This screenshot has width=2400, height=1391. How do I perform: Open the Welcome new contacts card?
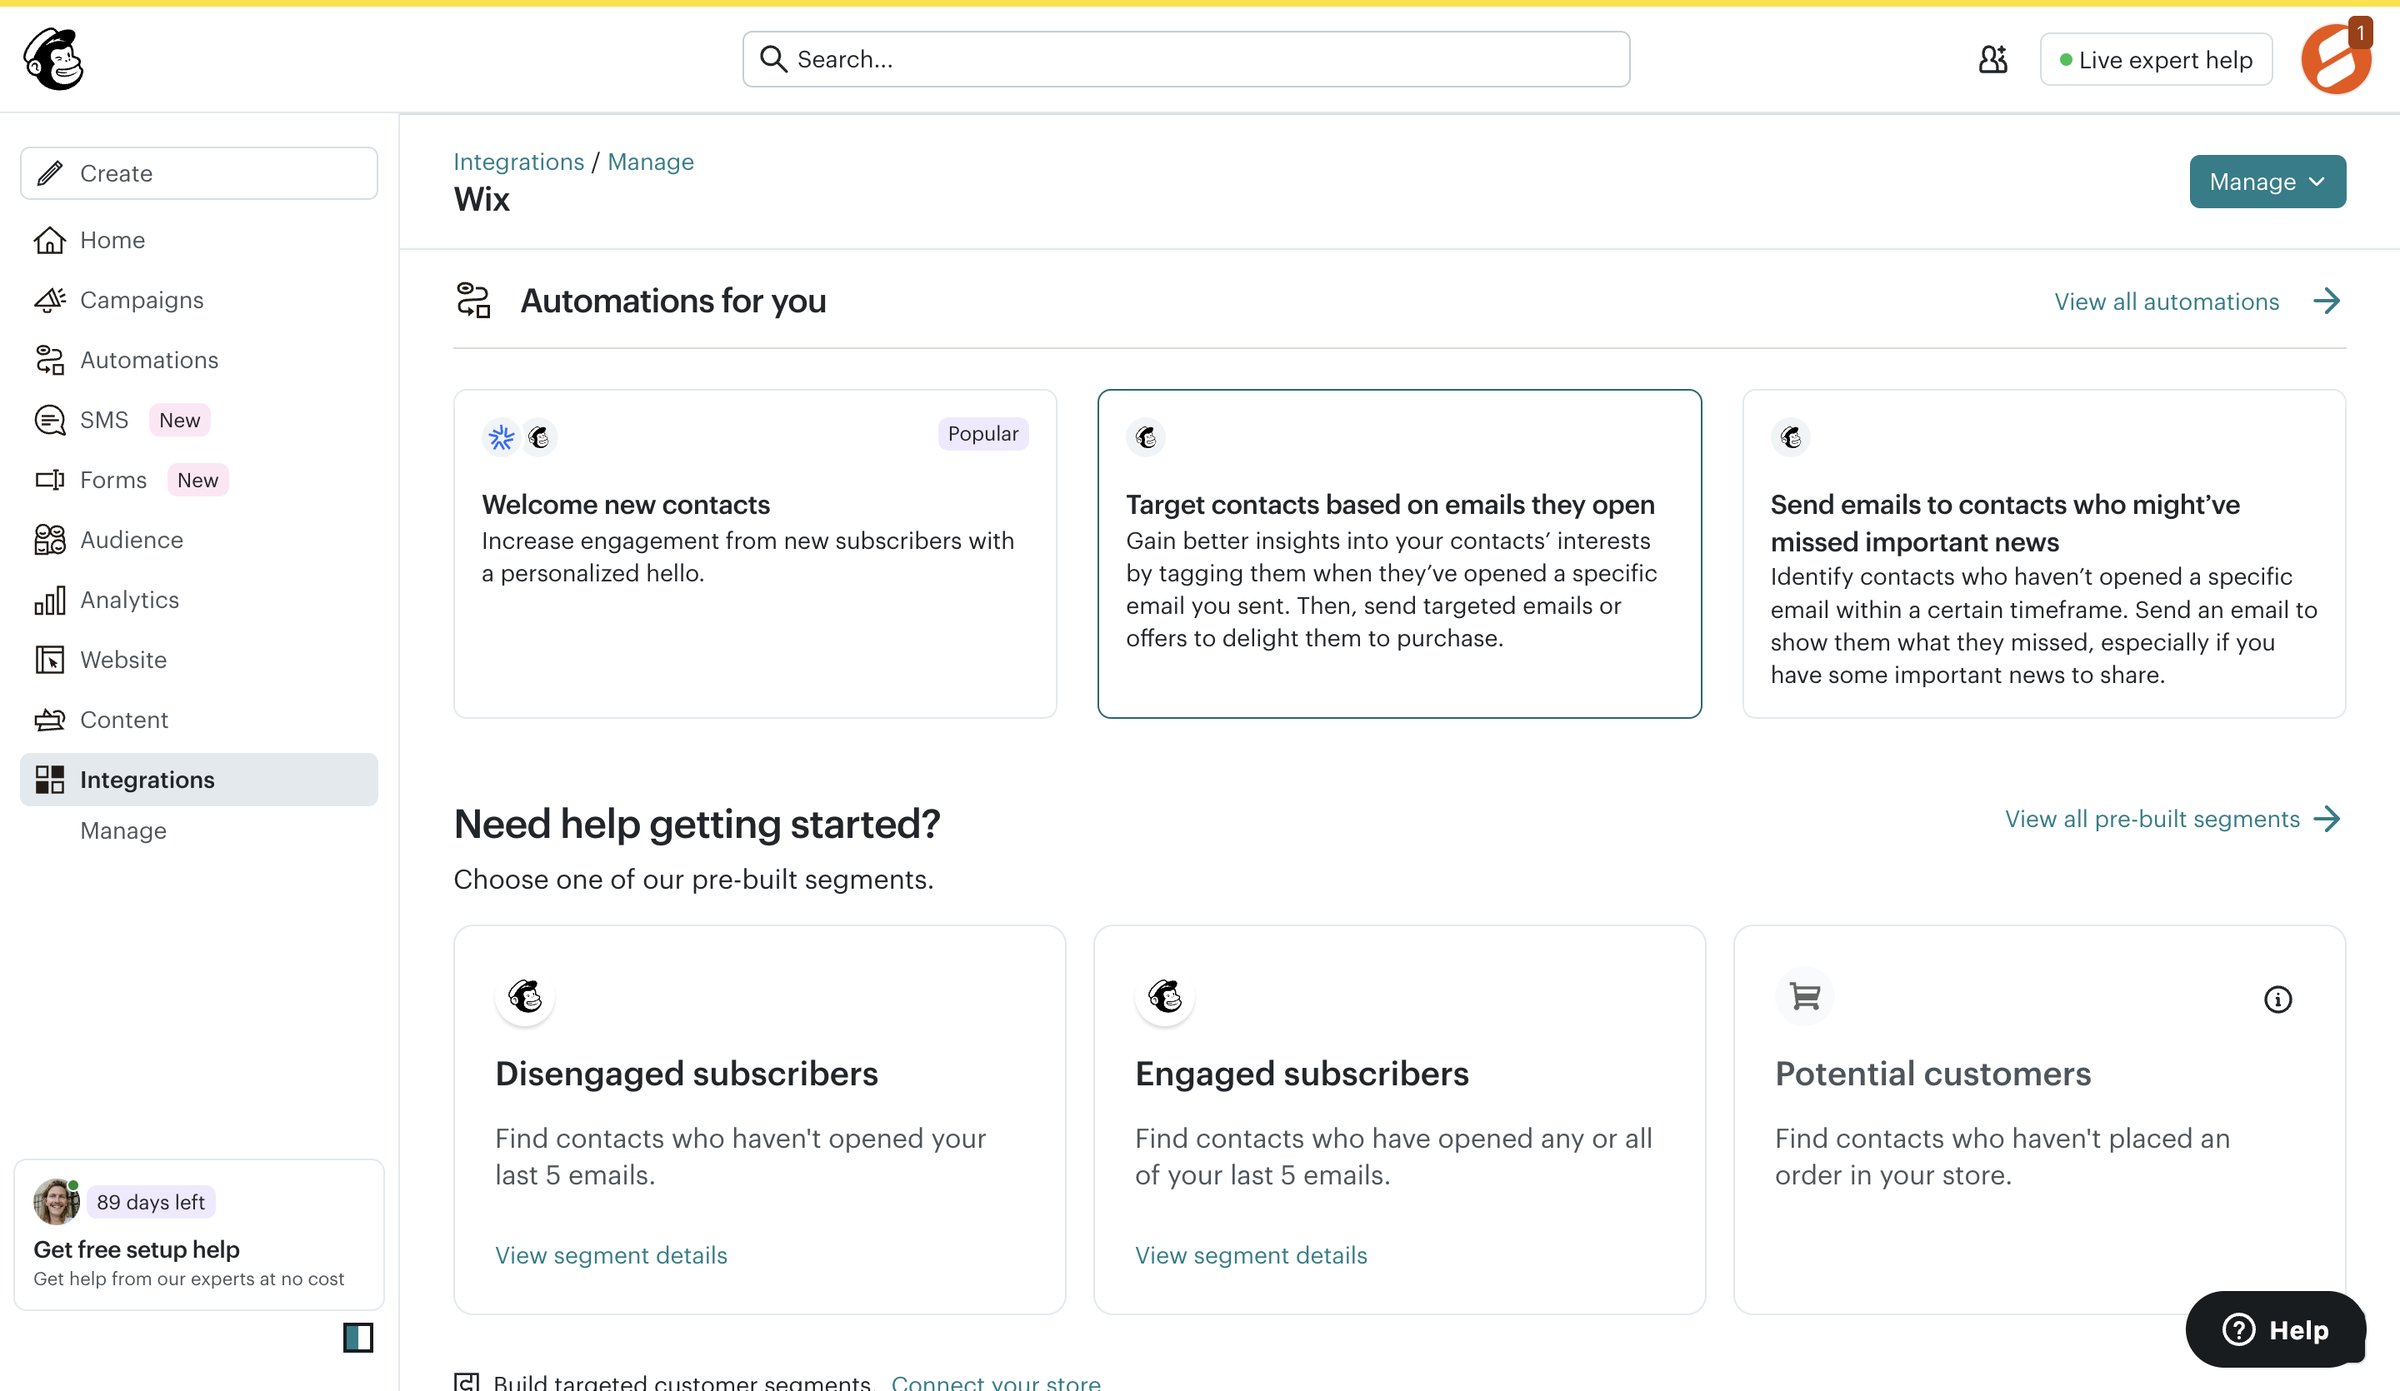coord(755,553)
